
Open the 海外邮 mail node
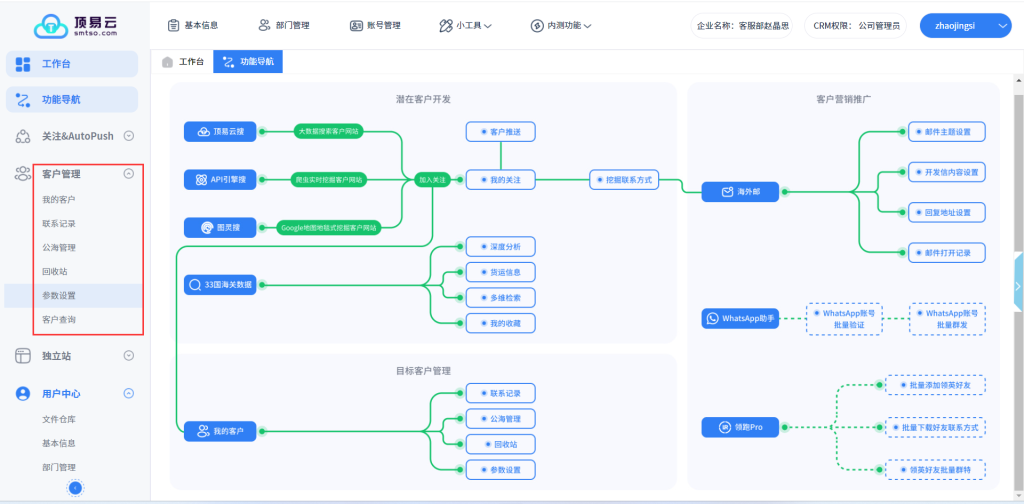[x=741, y=192]
